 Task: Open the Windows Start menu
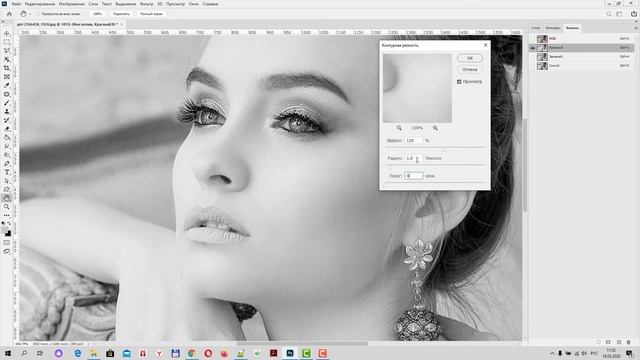click(7, 353)
